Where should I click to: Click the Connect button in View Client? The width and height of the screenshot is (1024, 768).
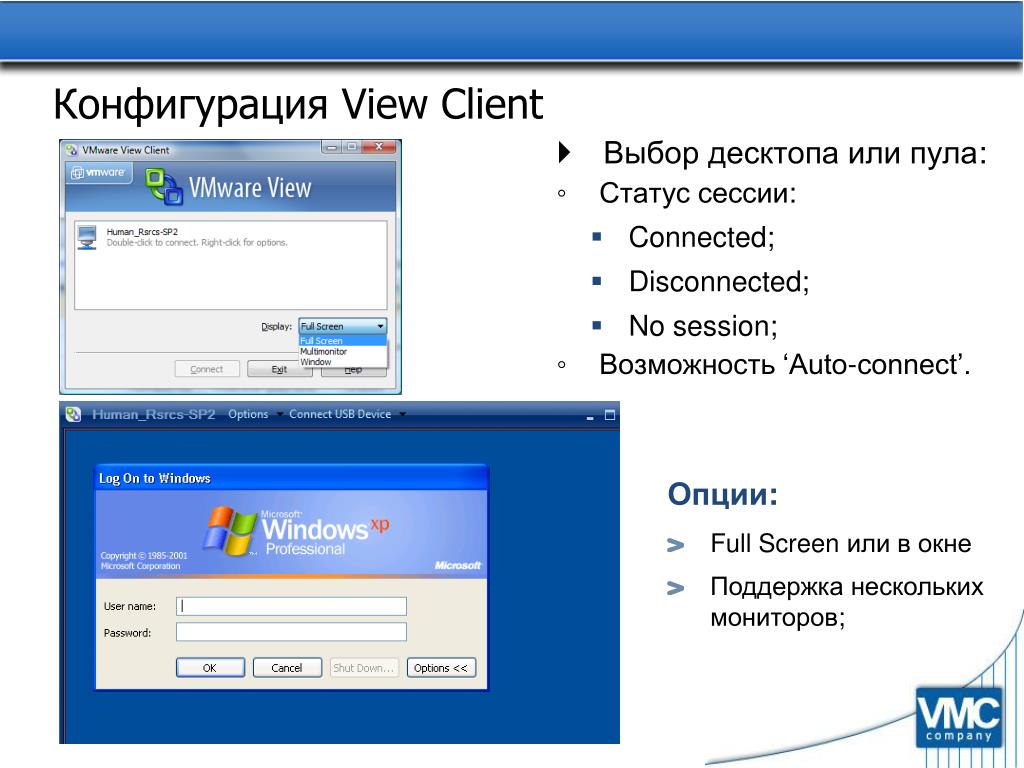click(207, 369)
